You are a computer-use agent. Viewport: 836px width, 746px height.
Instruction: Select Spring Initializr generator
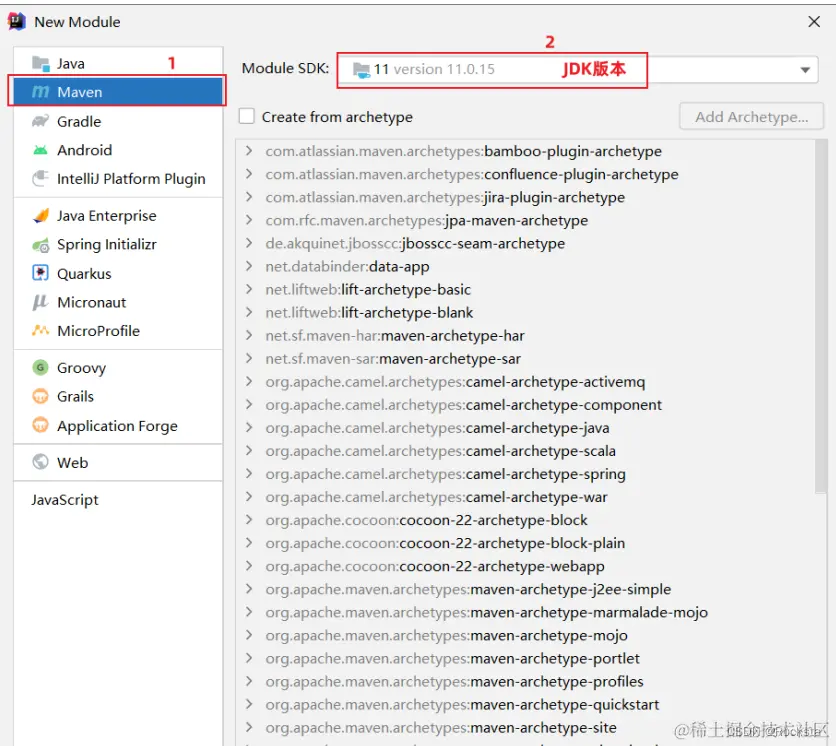(x=118, y=245)
